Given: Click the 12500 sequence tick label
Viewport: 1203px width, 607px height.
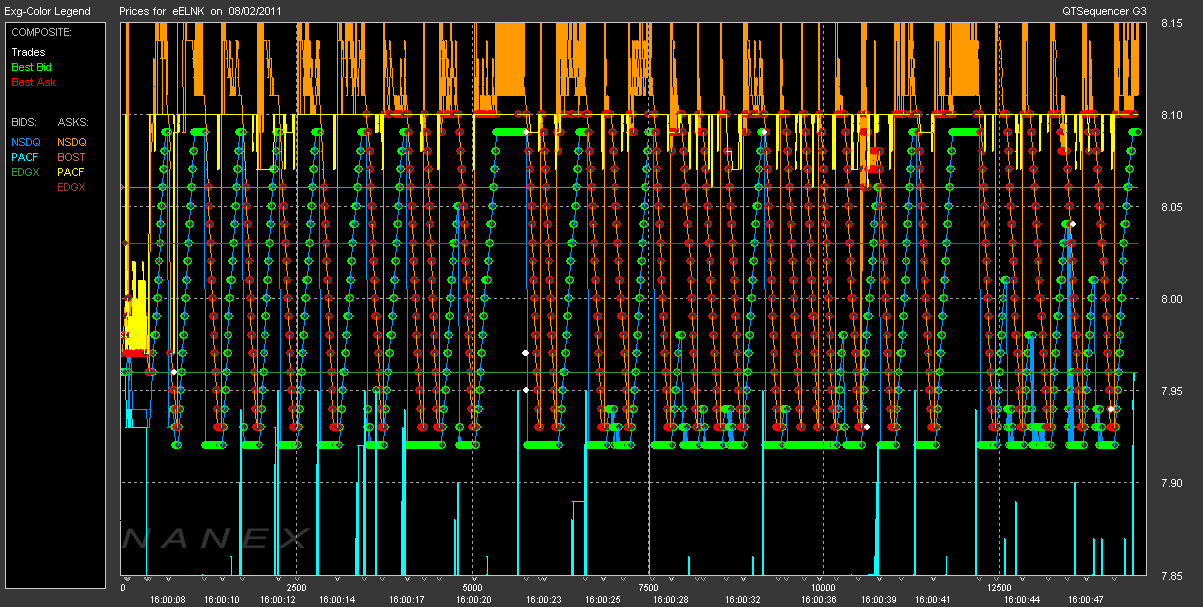Looking at the screenshot, I should point(998,588).
